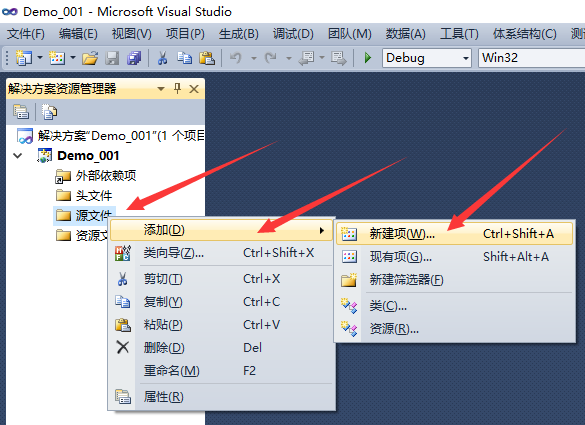Choose 删除(D) from context menu

[222, 348]
